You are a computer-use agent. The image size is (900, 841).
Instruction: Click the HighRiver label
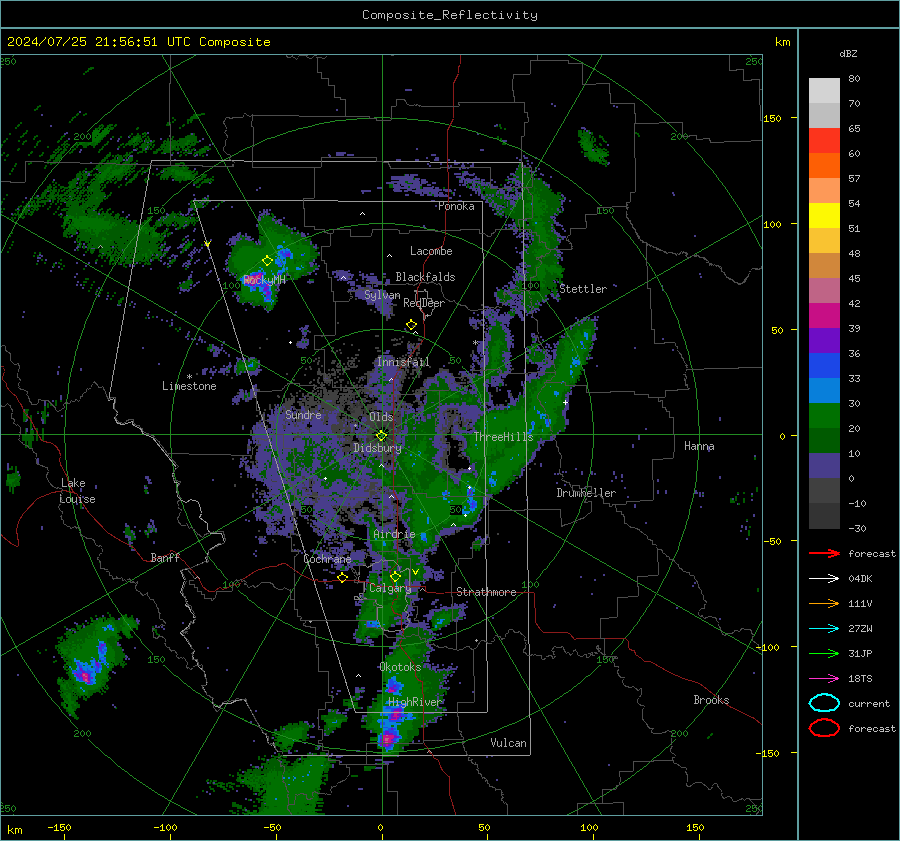click(414, 703)
